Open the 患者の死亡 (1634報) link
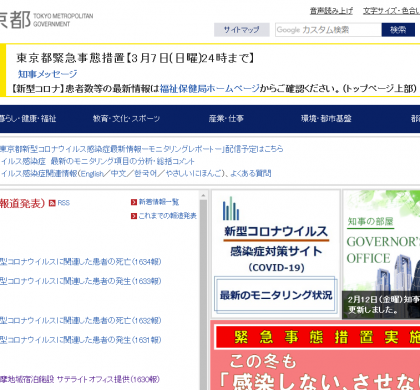This screenshot has height=390, width=420. 80,262
